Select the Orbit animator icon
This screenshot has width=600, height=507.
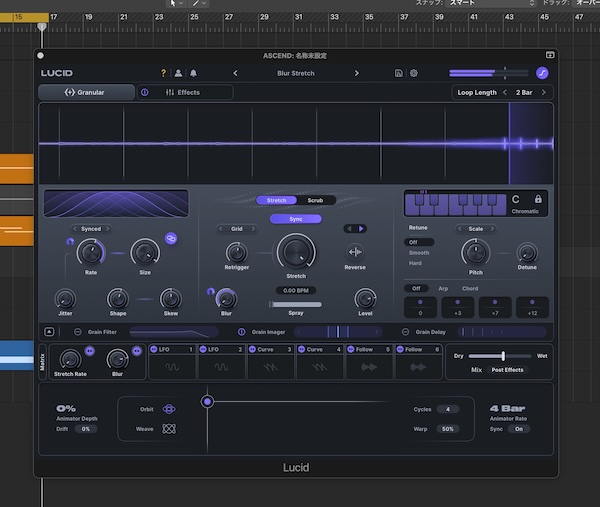tap(169, 409)
